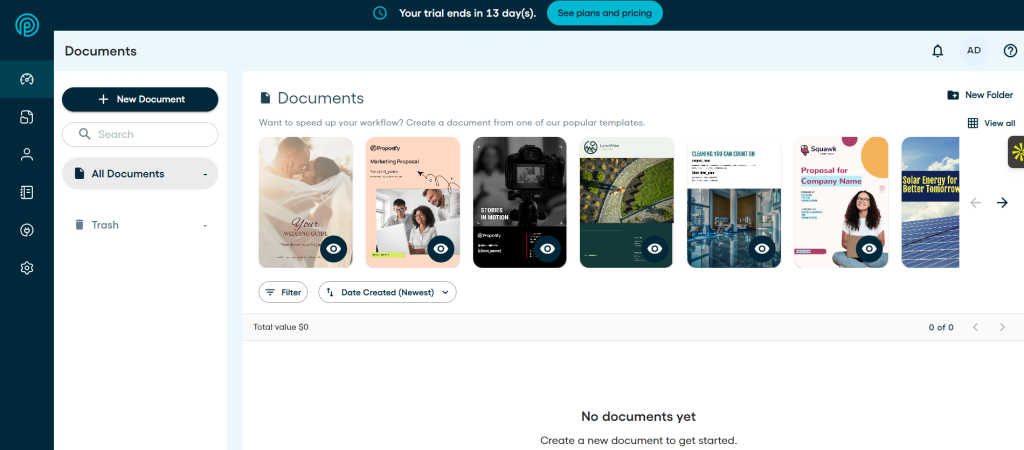Open the Marketing Proposal template thumbnail
This screenshot has width=1024, height=450.
pyautogui.click(x=413, y=202)
